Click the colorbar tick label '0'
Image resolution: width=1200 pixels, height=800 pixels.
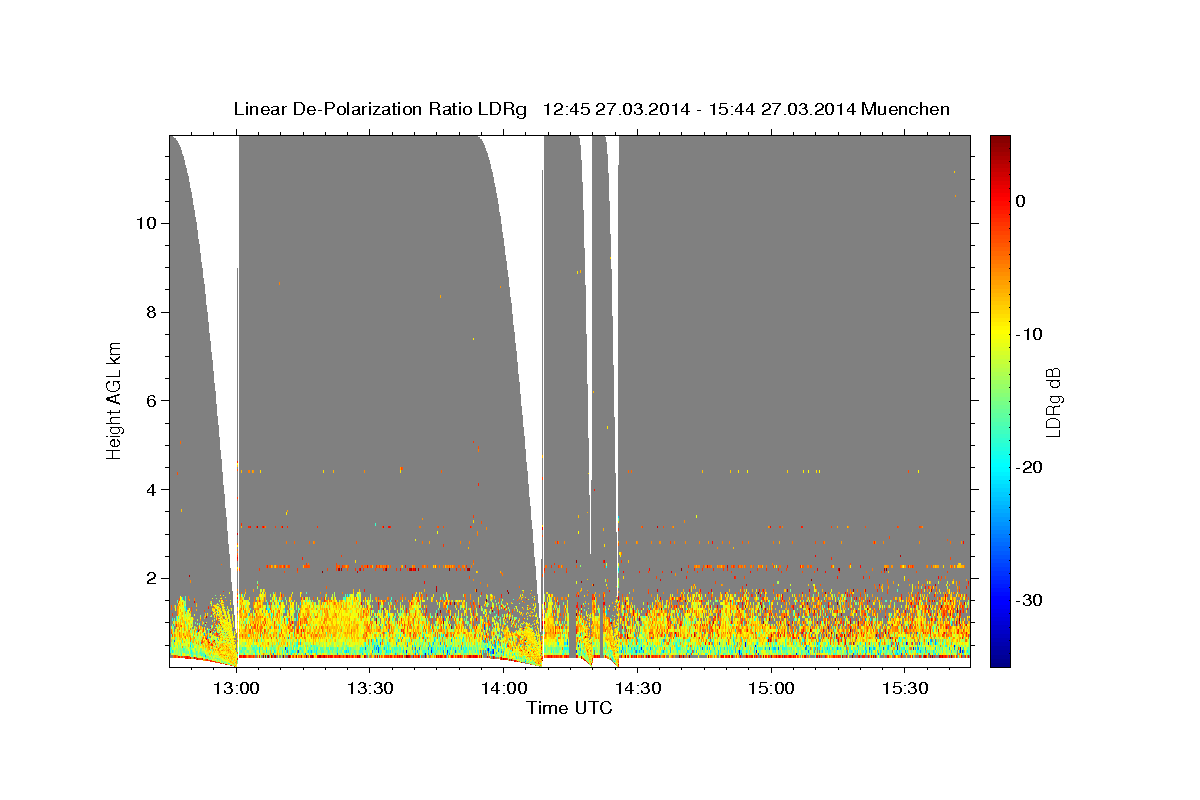tap(1020, 201)
